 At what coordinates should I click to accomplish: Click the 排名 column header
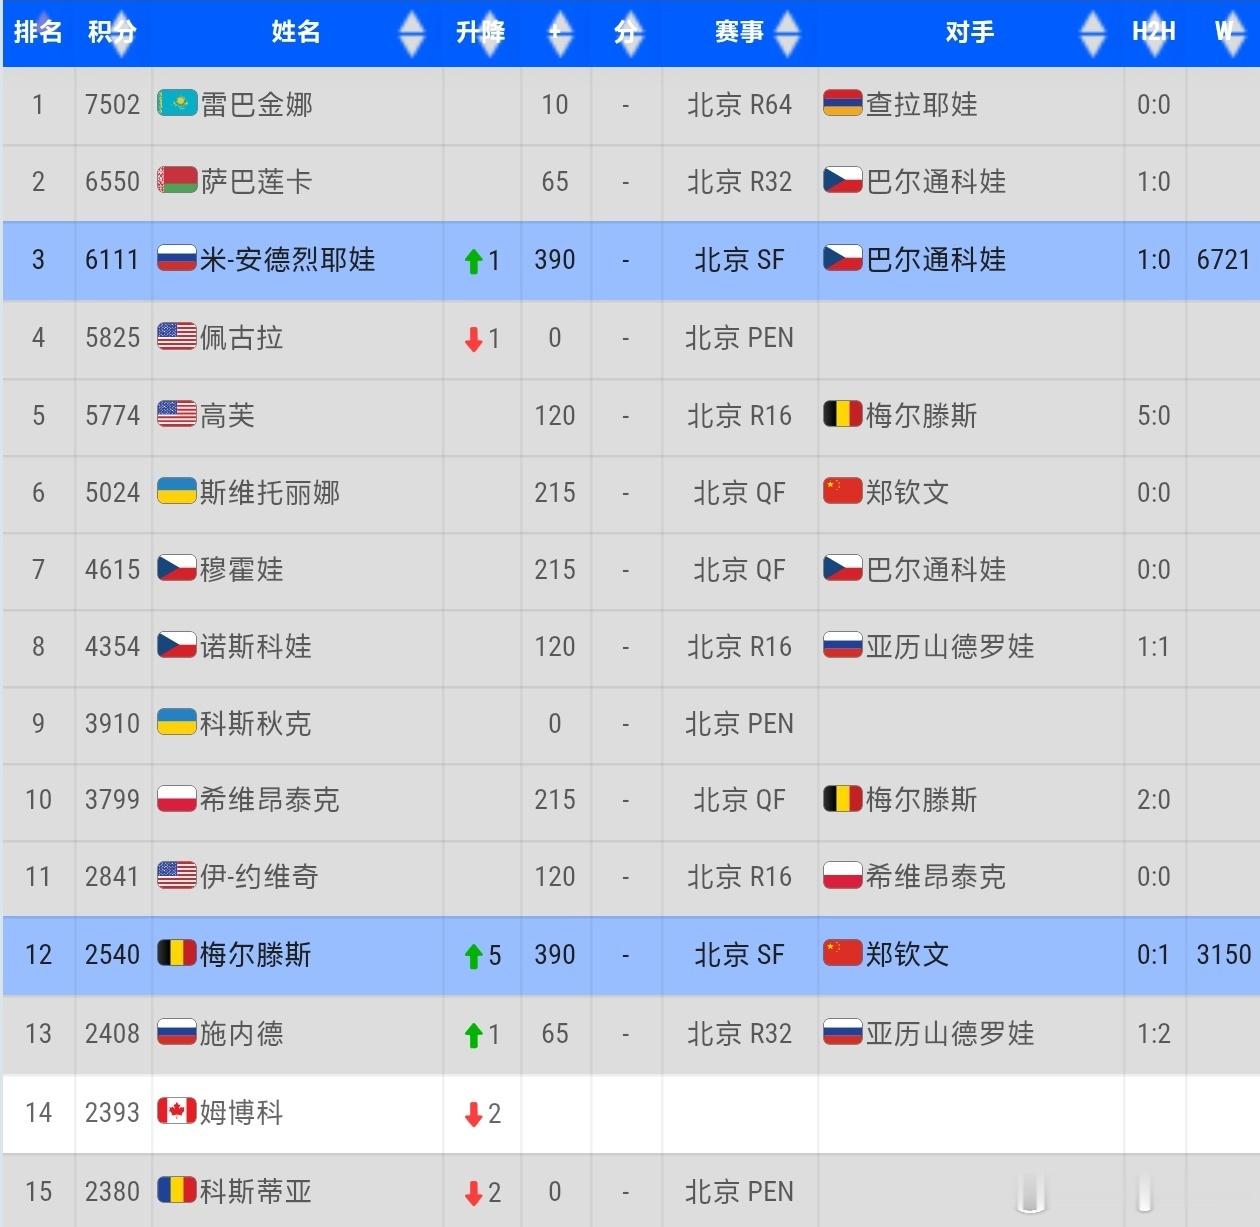click(x=38, y=32)
